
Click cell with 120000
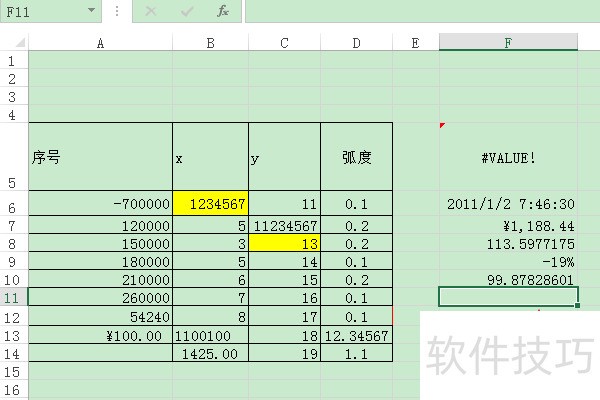pyautogui.click(x=100, y=225)
